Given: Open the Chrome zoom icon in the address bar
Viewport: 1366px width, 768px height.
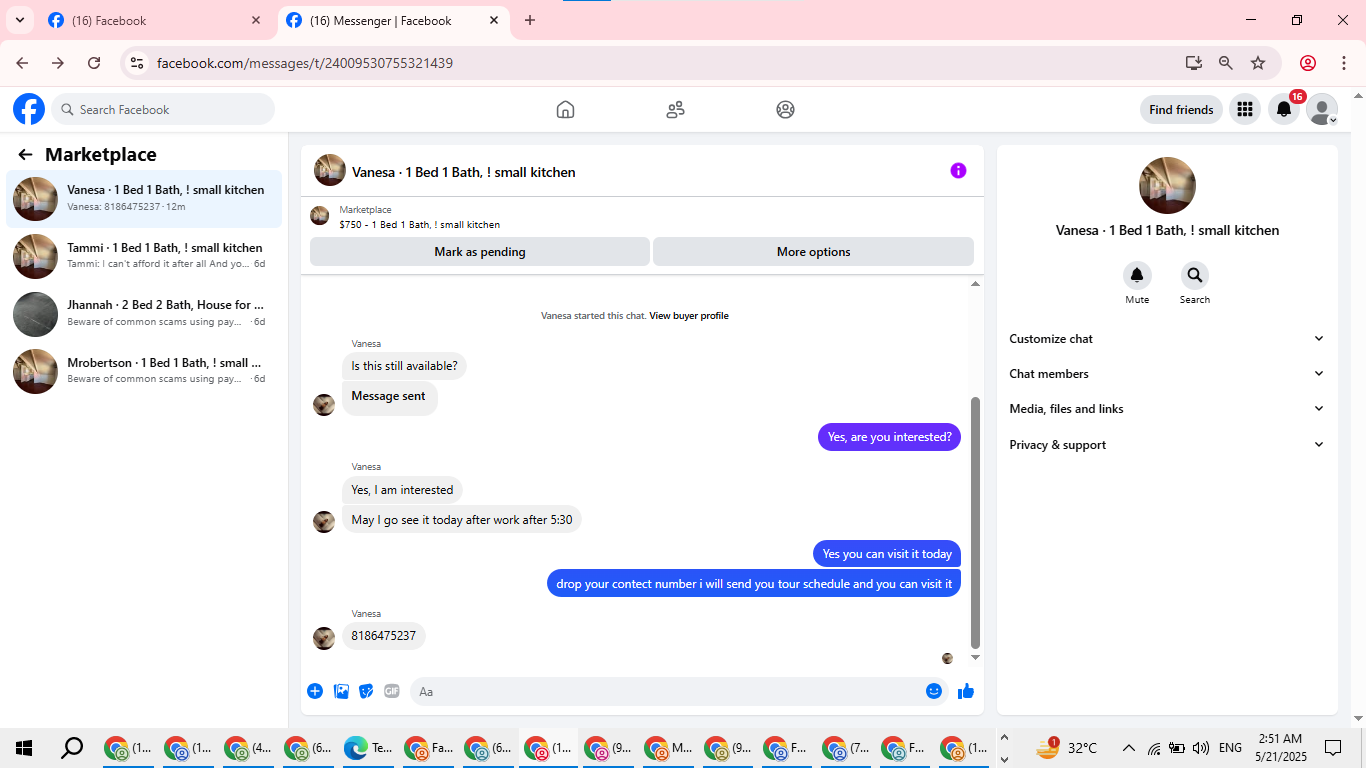Looking at the screenshot, I should pyautogui.click(x=1226, y=63).
